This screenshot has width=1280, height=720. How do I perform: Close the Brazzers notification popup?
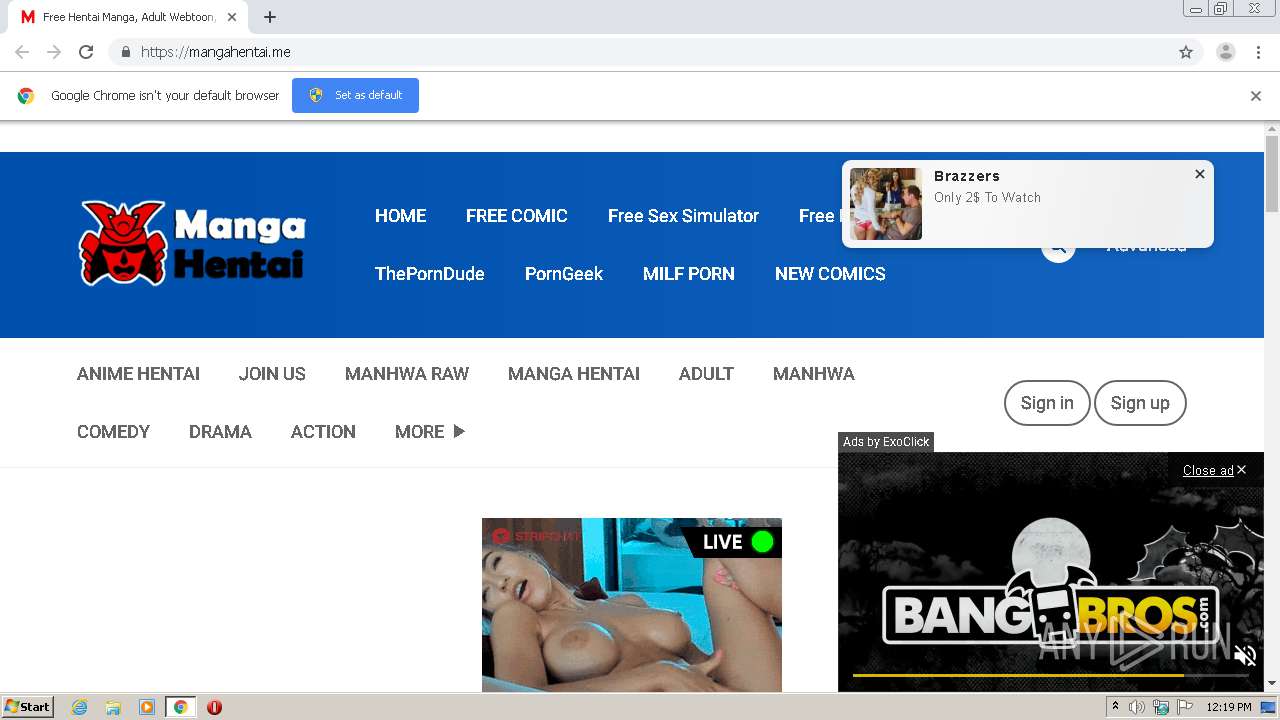[1200, 174]
